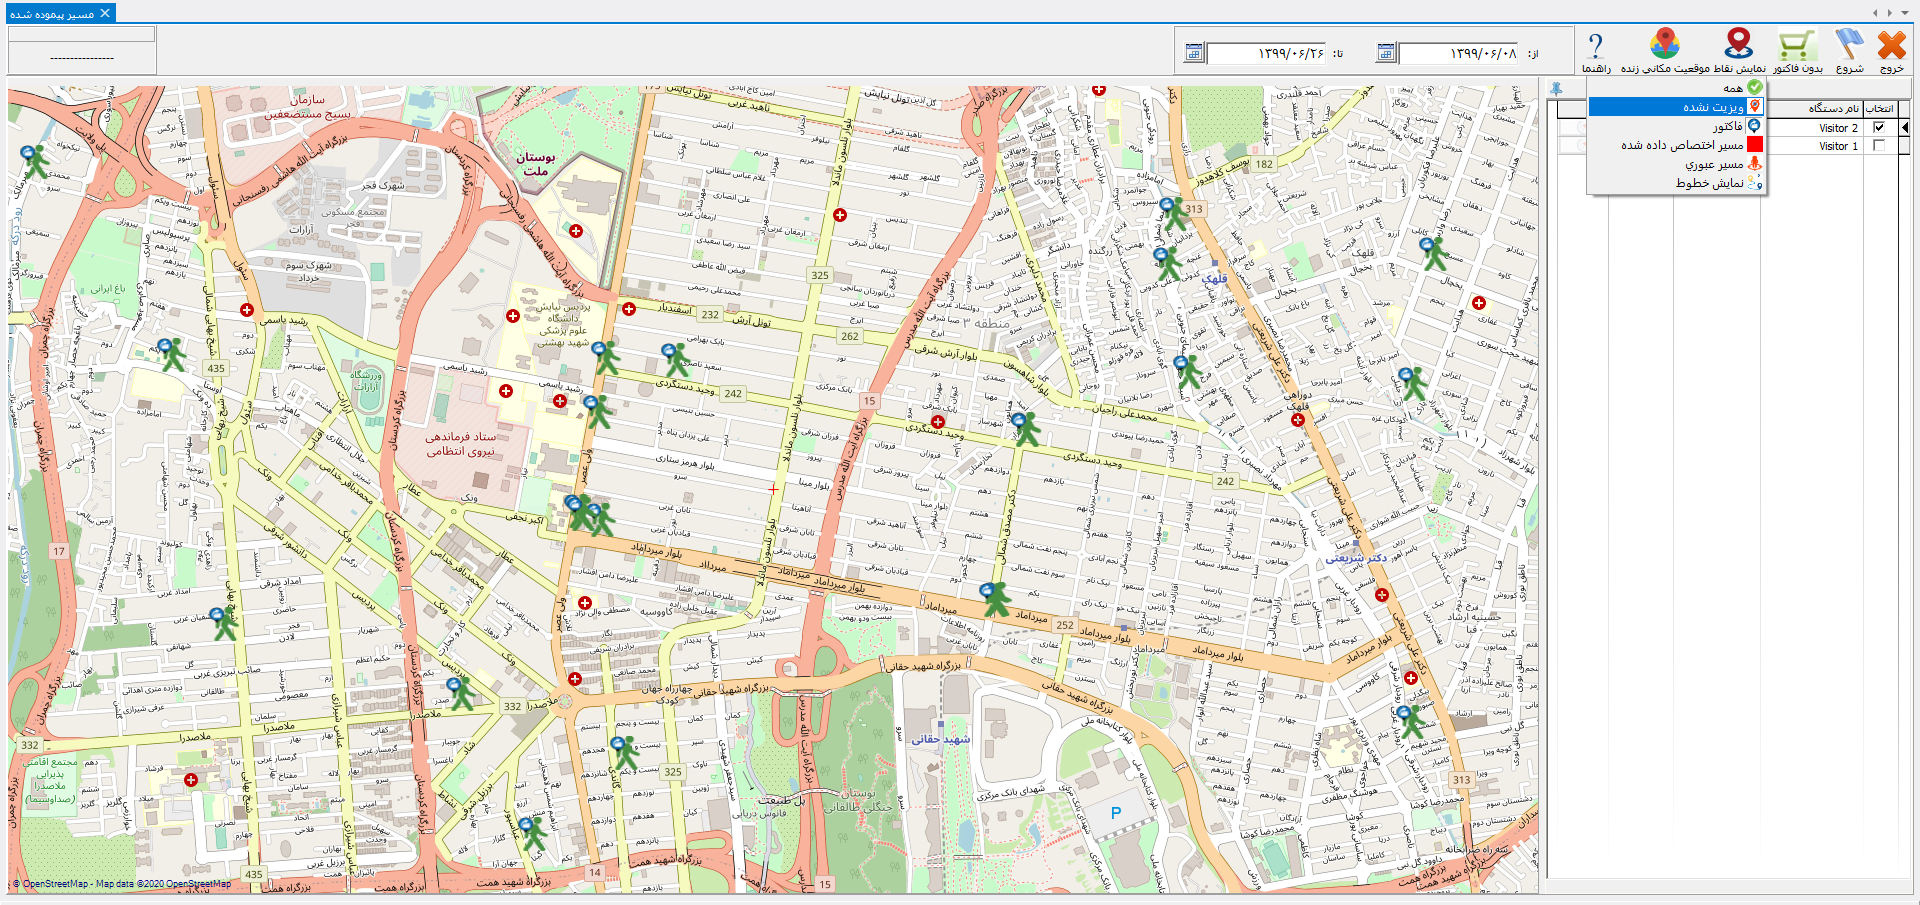Check the Visitor 1 checkbox
The height and width of the screenshot is (905, 1920).
1879,146
